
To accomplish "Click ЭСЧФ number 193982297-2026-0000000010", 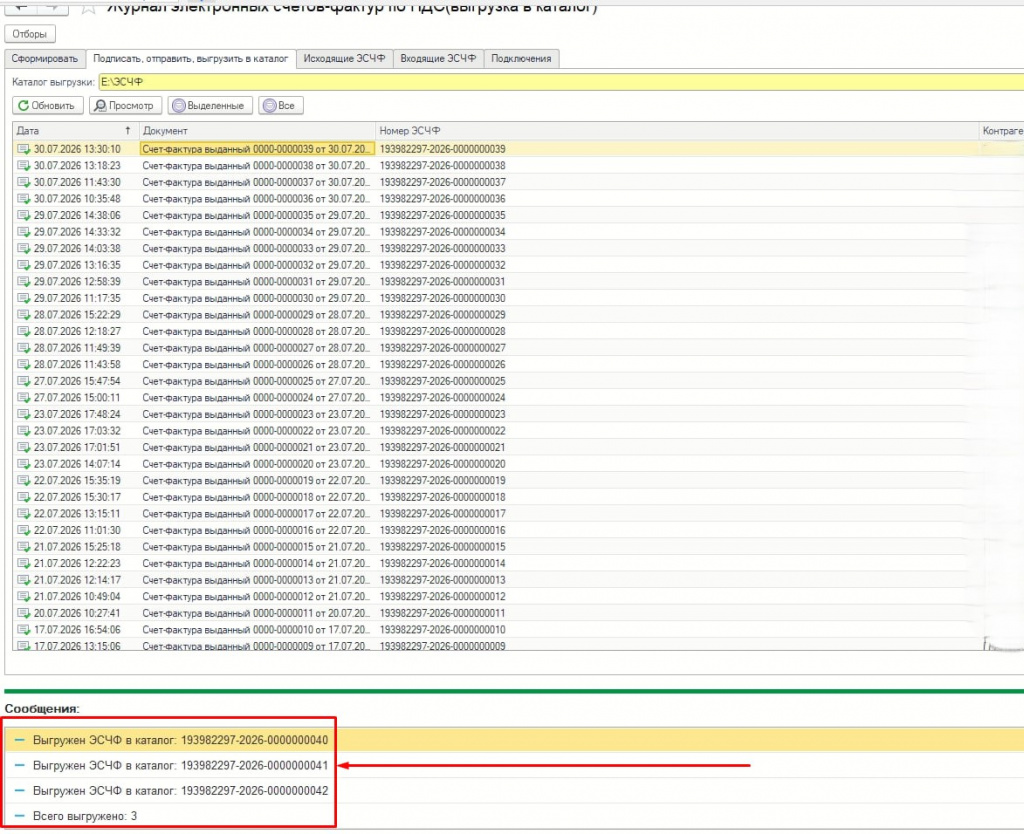I will click(443, 630).
